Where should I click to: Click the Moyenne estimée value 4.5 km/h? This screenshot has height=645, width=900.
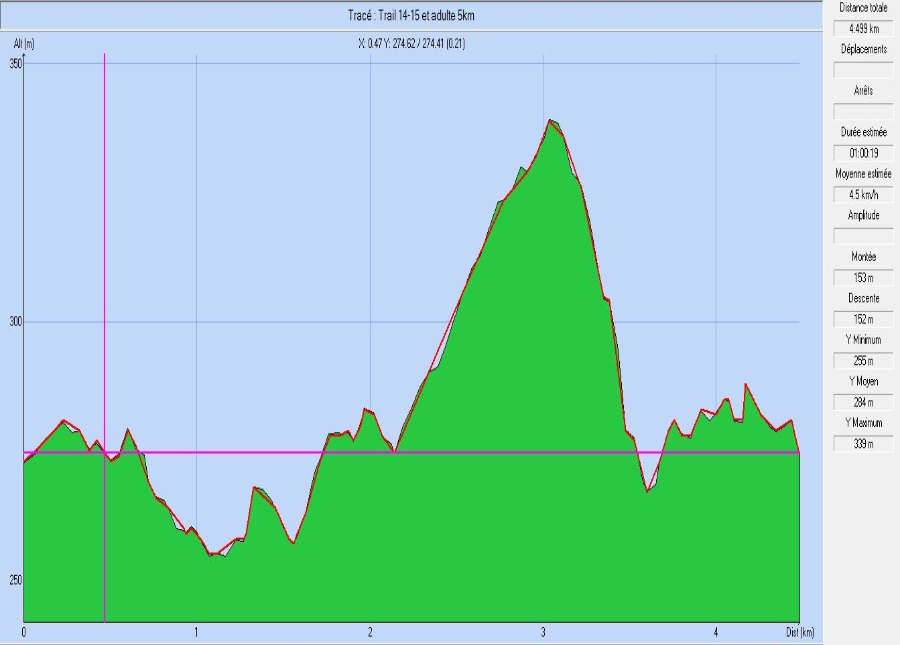click(x=862, y=194)
